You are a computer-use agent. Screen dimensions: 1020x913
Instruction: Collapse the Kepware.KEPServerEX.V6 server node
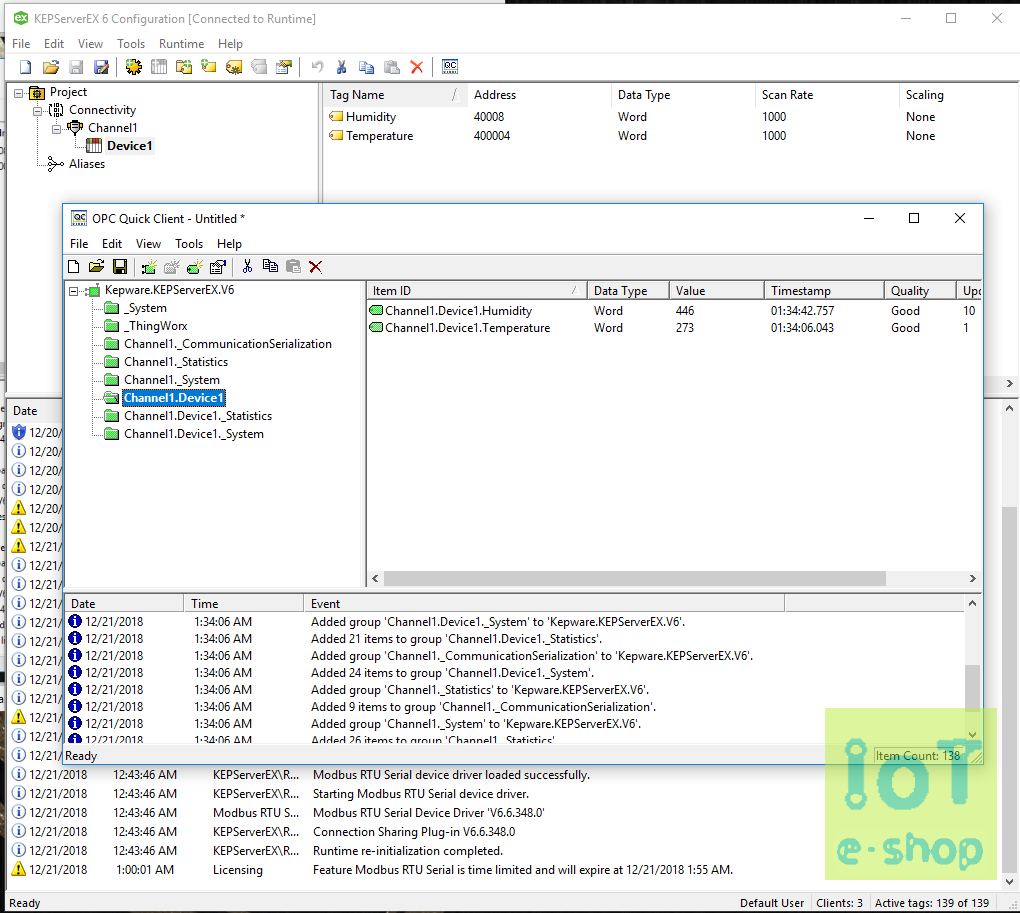point(74,291)
